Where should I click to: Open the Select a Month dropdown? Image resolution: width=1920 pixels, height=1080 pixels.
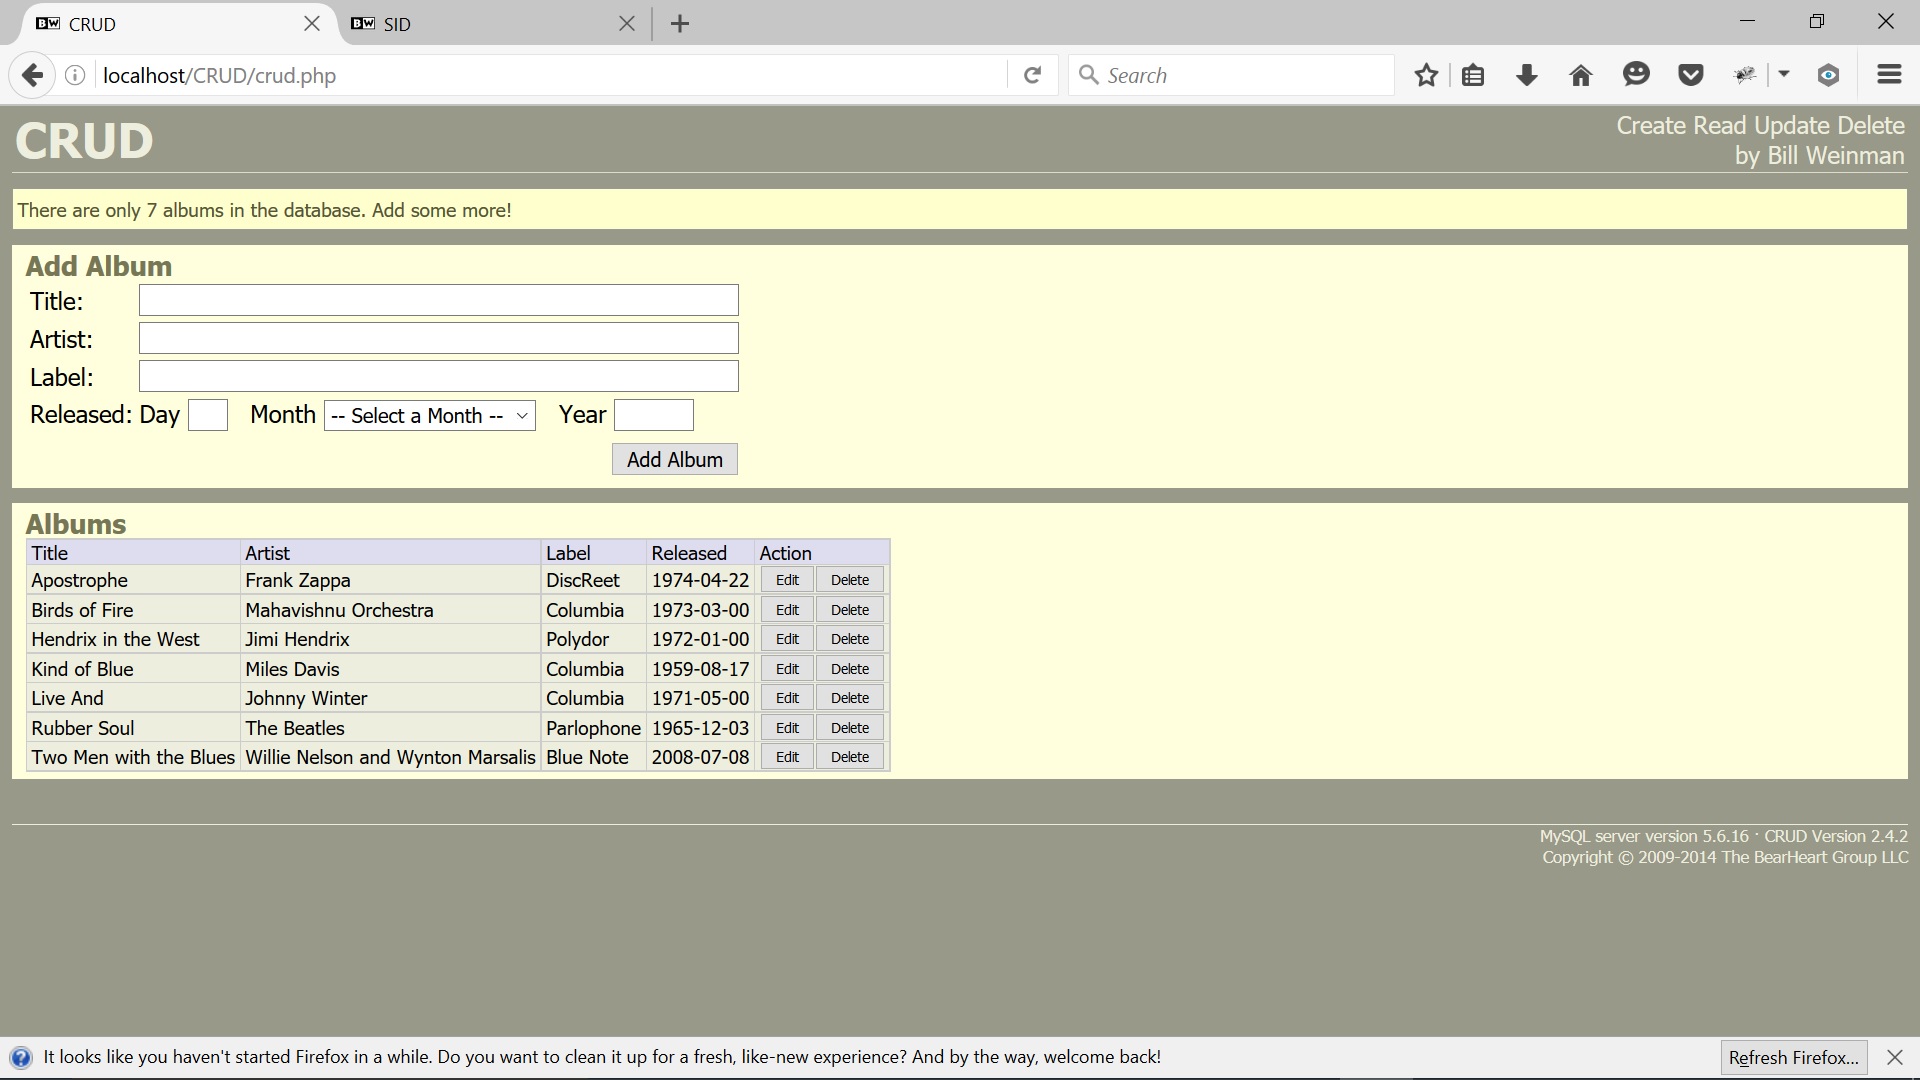pos(429,415)
